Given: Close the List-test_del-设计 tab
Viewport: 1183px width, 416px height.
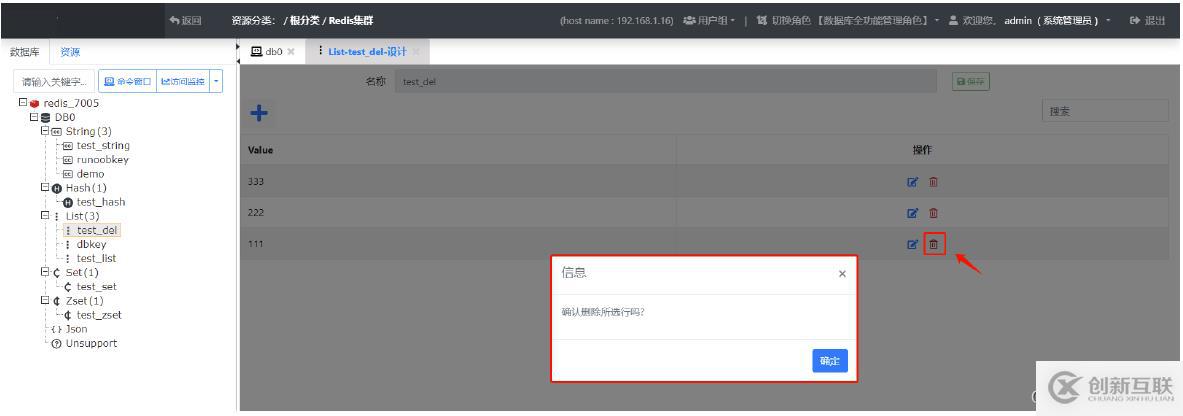Looking at the screenshot, I should coord(416,52).
